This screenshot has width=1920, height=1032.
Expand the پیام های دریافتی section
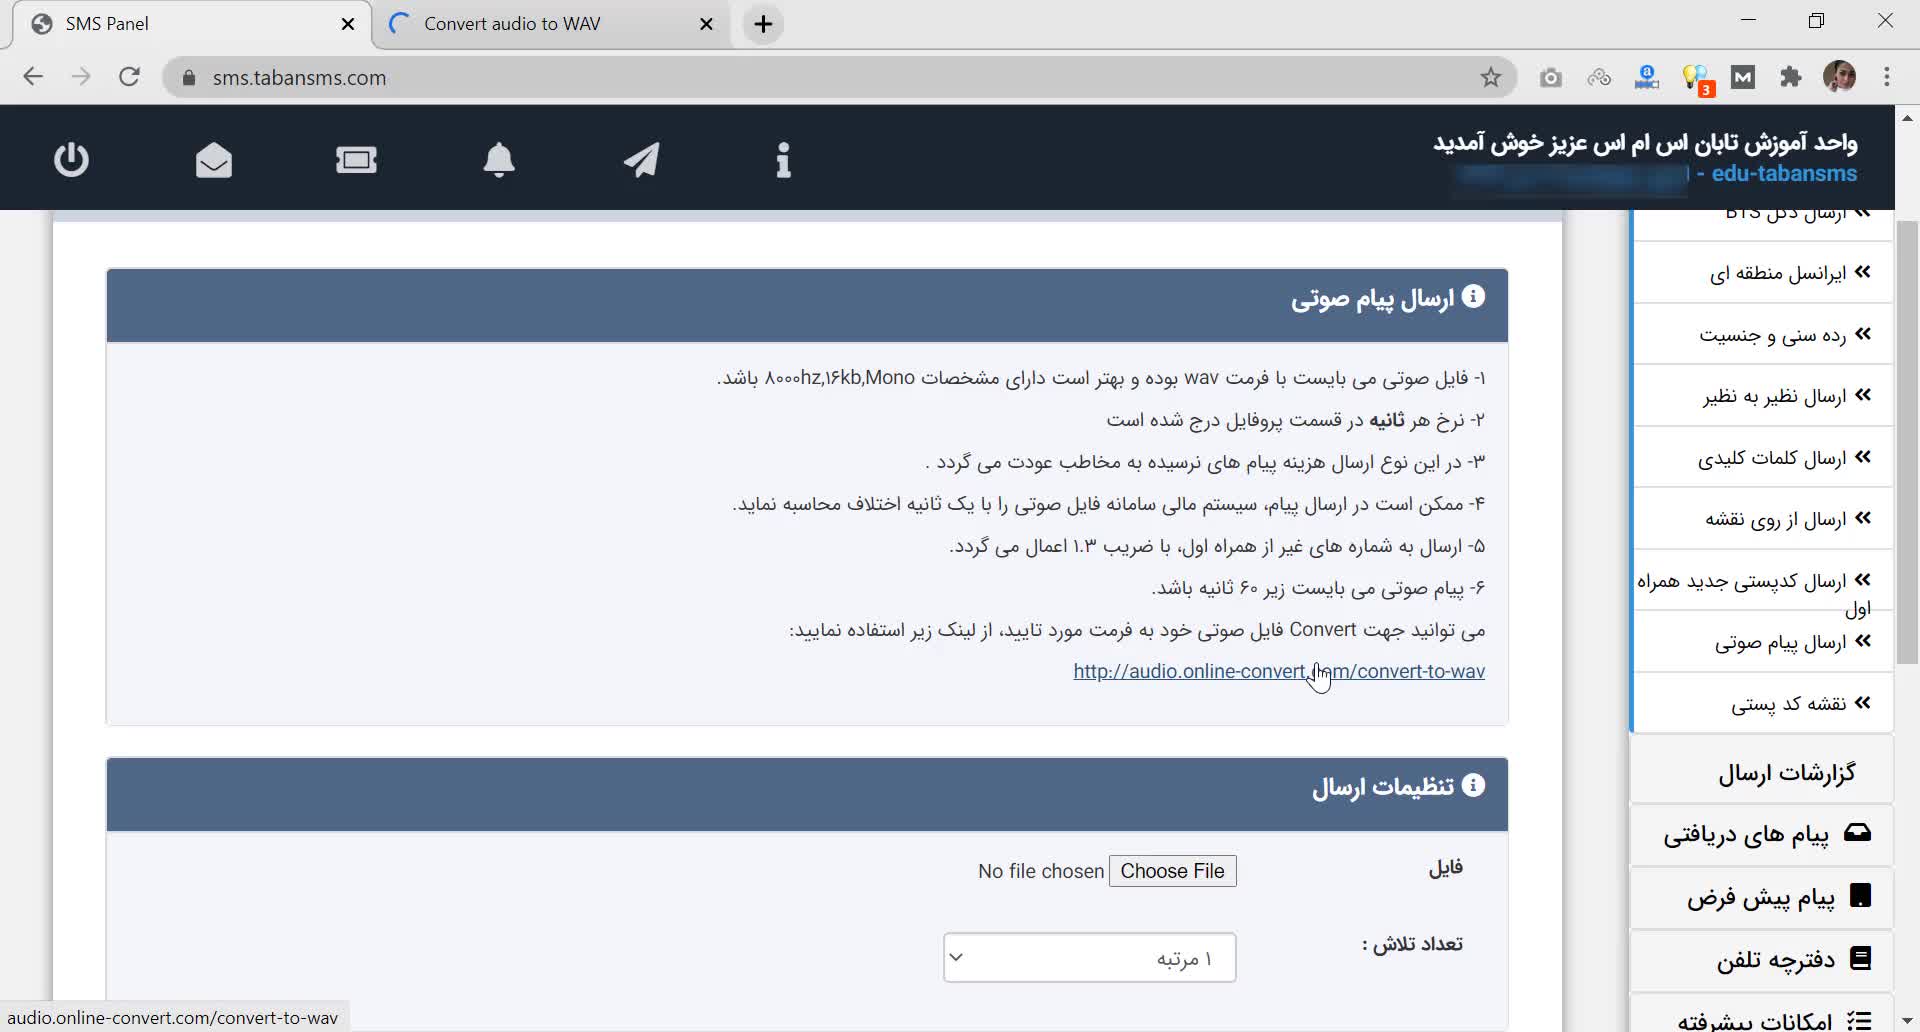point(1746,835)
